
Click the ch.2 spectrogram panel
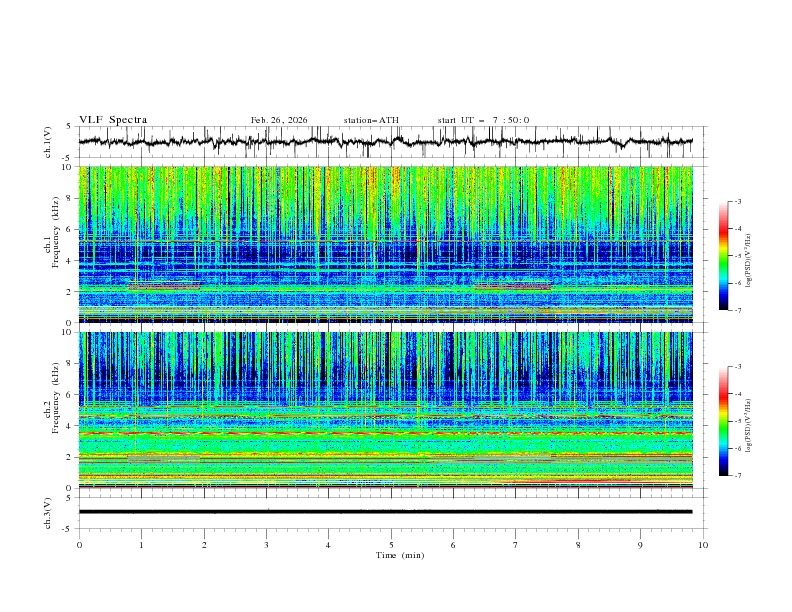(x=385, y=410)
